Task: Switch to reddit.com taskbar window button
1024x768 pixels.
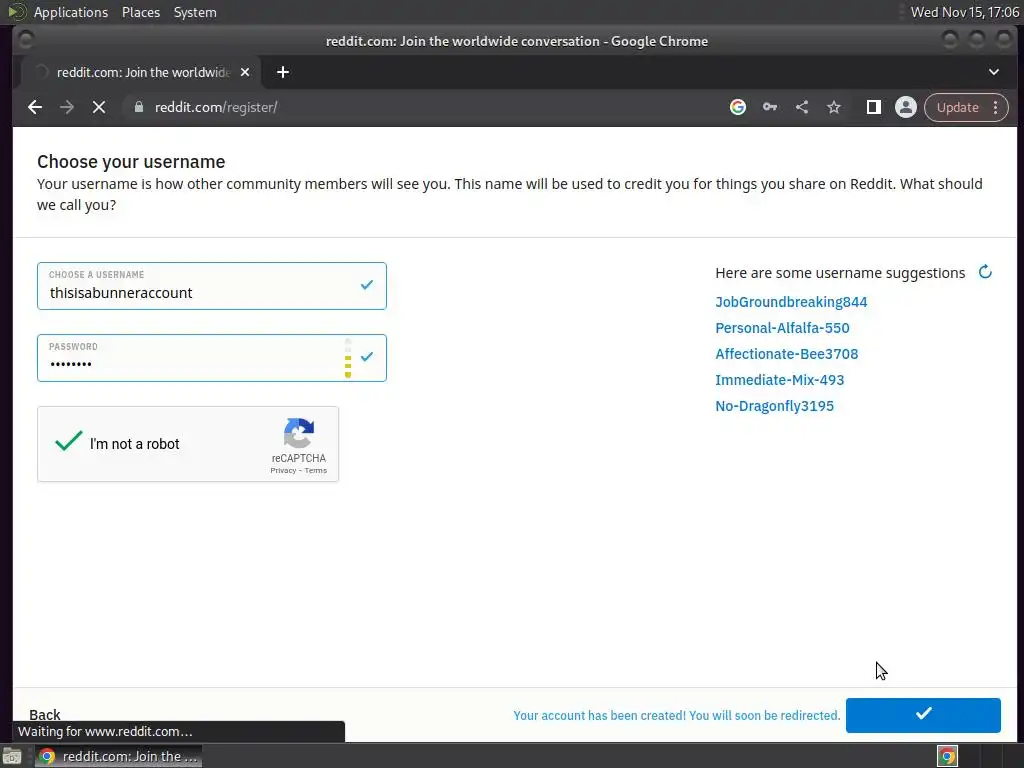Action: point(118,756)
